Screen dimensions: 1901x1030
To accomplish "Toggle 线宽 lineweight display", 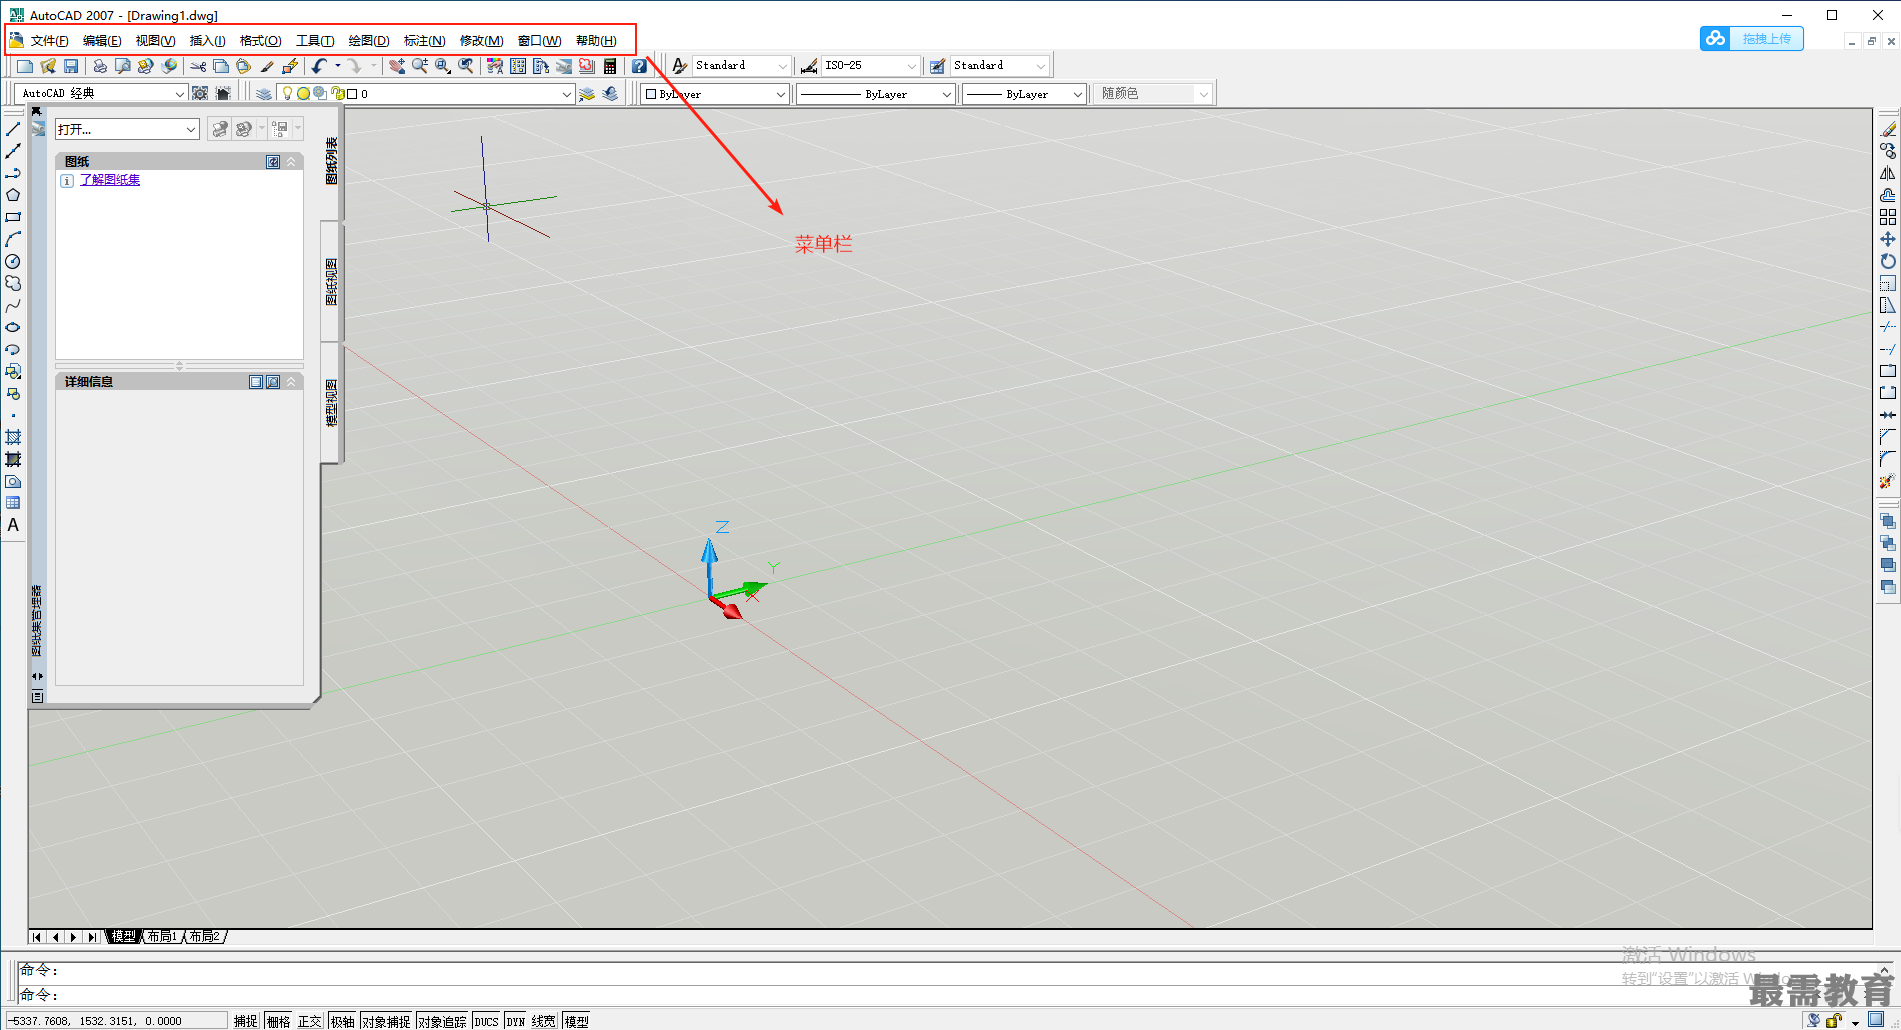I will click(x=544, y=1021).
